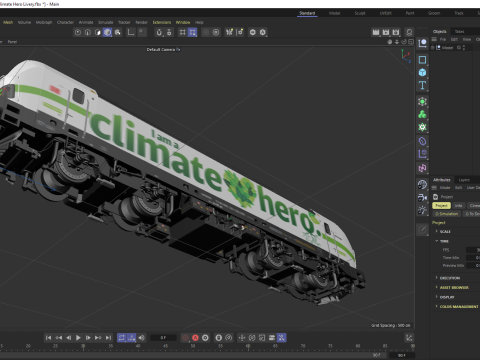This screenshot has width=480, height=360.
Task: Add a Light using the light icon
Action: (422, 210)
